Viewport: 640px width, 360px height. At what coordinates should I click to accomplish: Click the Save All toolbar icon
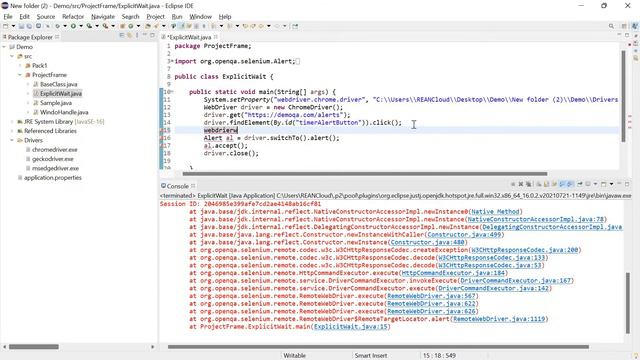[x=29, y=26]
